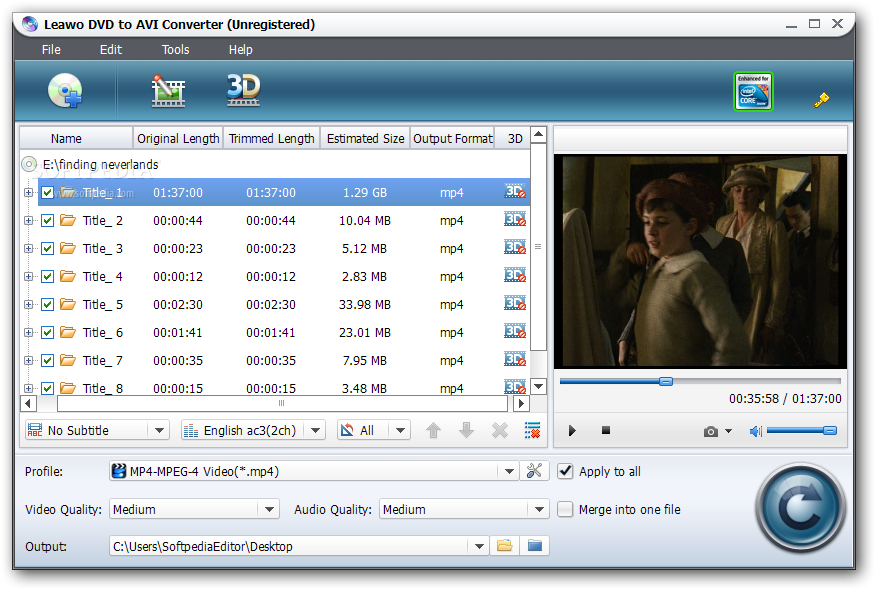This screenshot has height=590, width=876.
Task: Click the Intel Core enhanced badge
Action: tap(753, 91)
